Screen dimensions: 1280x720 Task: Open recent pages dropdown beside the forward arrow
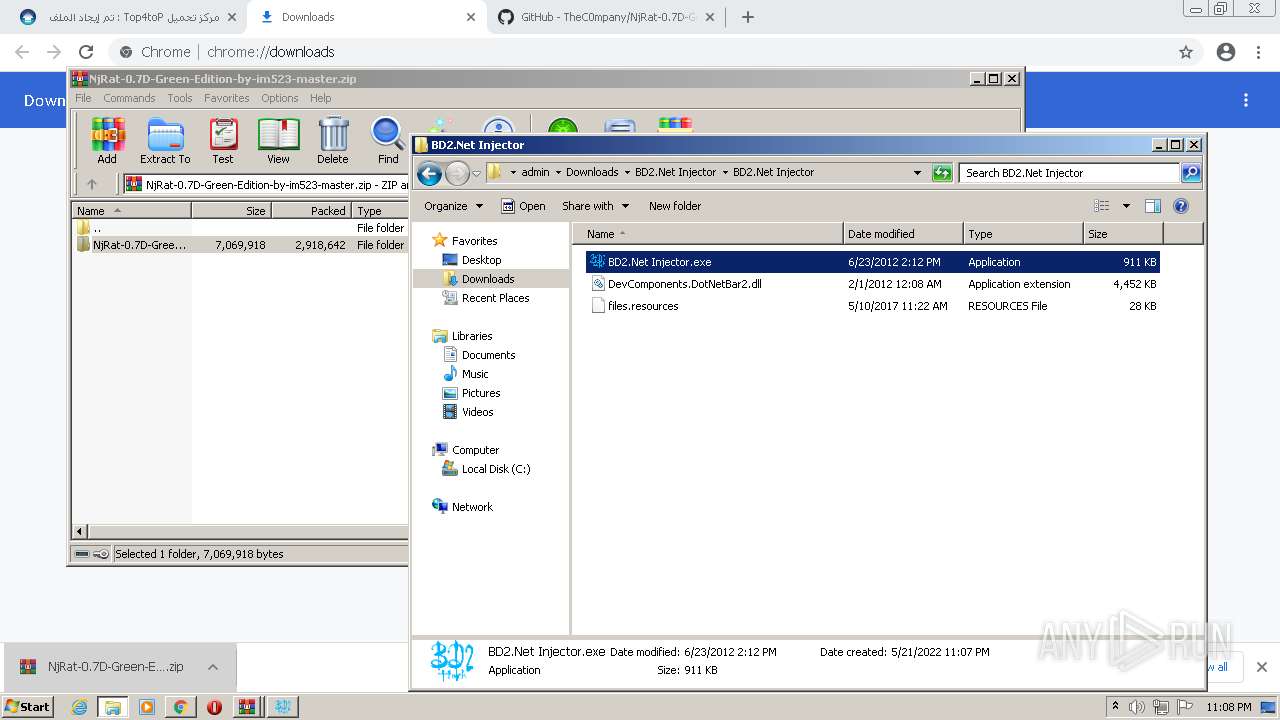pyautogui.click(x=476, y=173)
